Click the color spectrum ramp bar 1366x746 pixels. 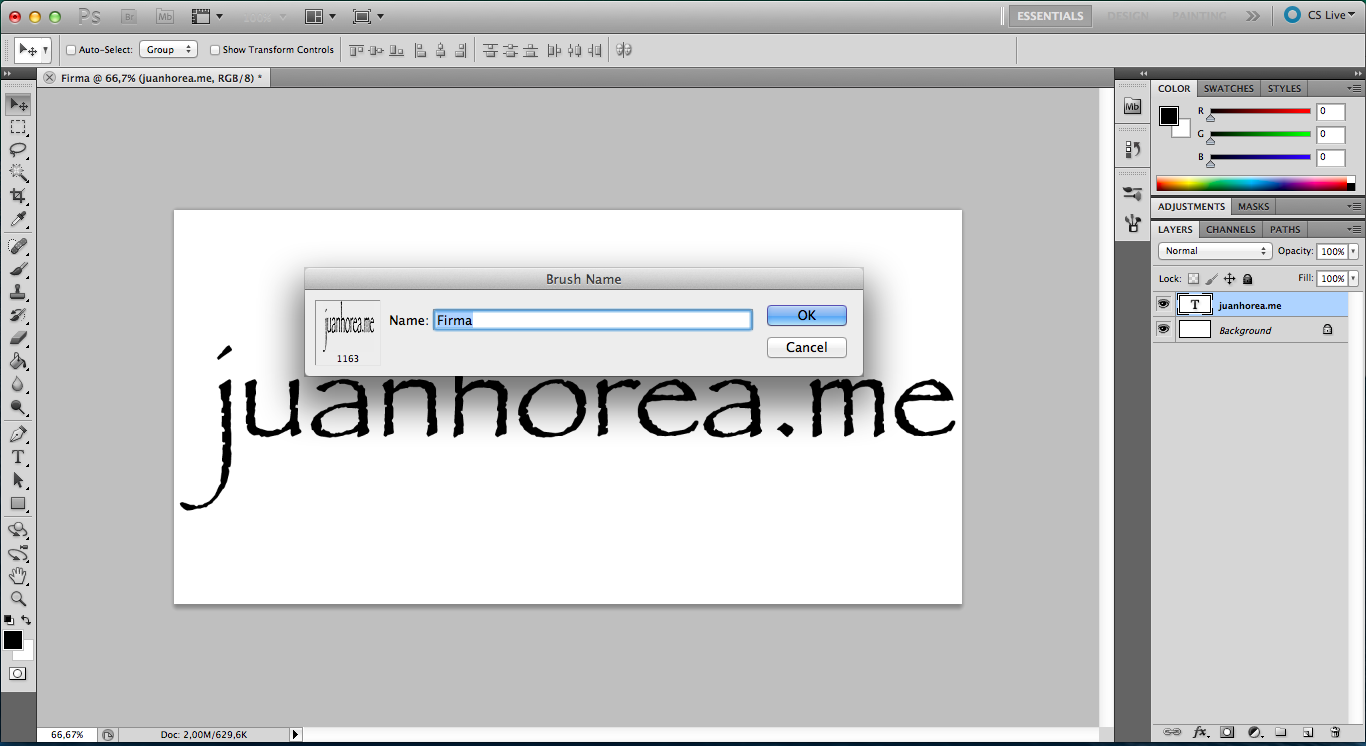1252,184
